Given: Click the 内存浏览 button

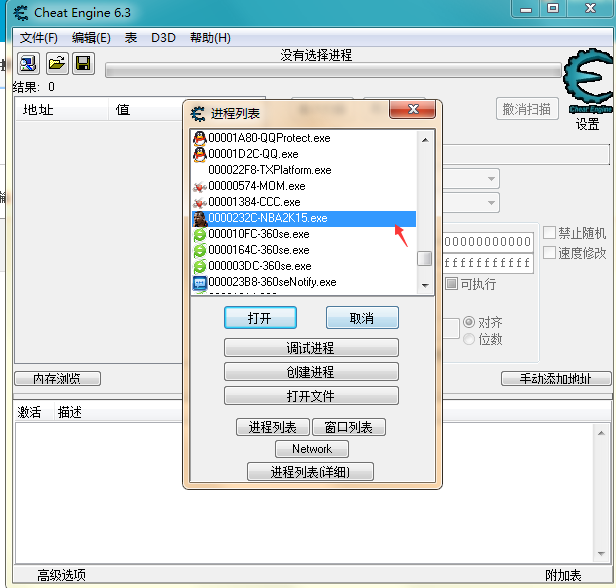Looking at the screenshot, I should click(x=57, y=379).
